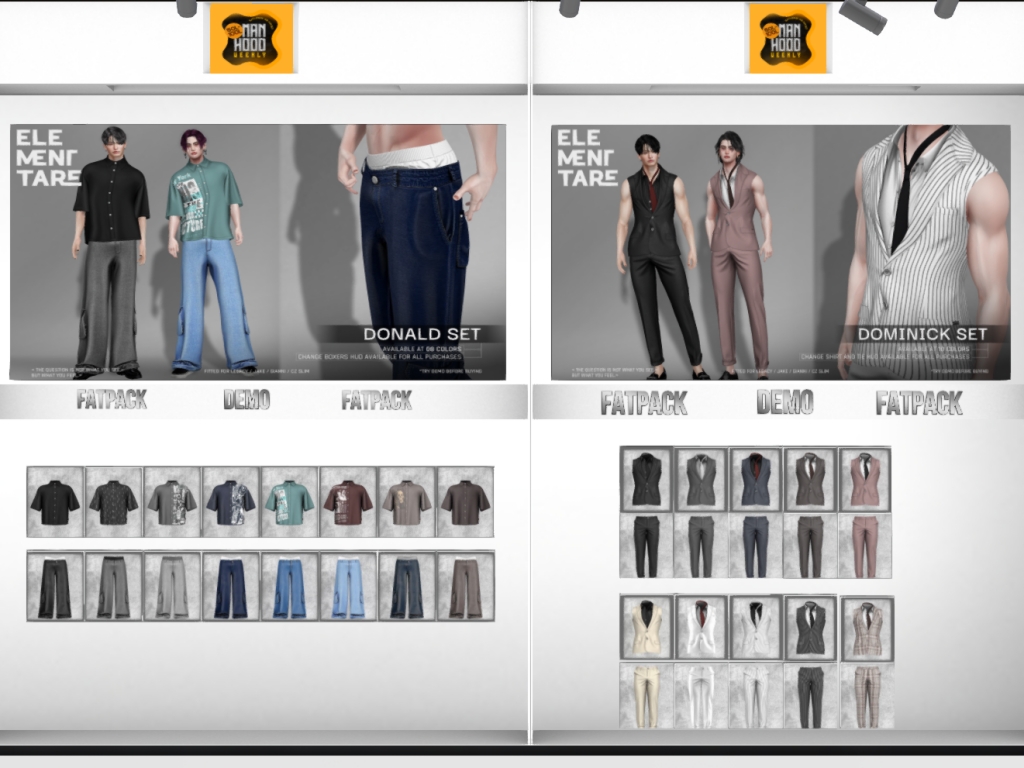Select white trousers below the red-tie white vest

[x=701, y=696]
